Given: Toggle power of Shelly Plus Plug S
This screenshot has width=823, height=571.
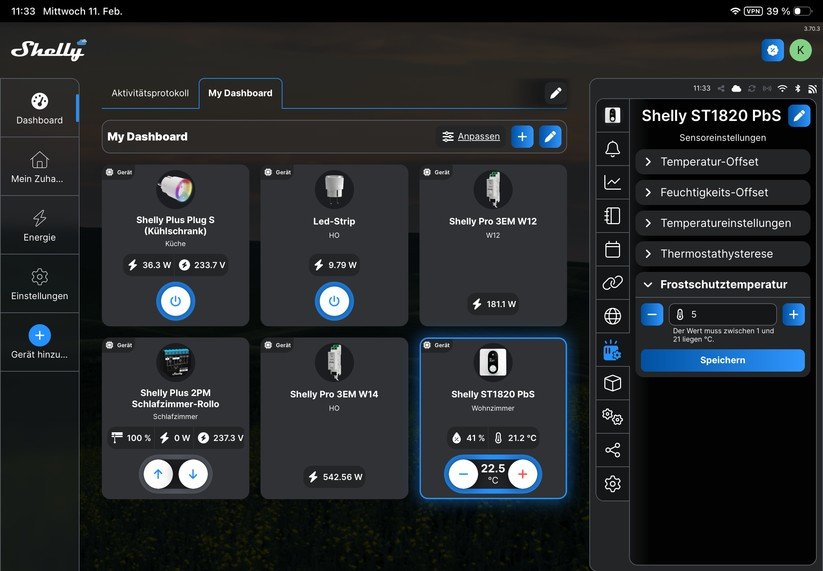Looking at the screenshot, I should point(175,301).
